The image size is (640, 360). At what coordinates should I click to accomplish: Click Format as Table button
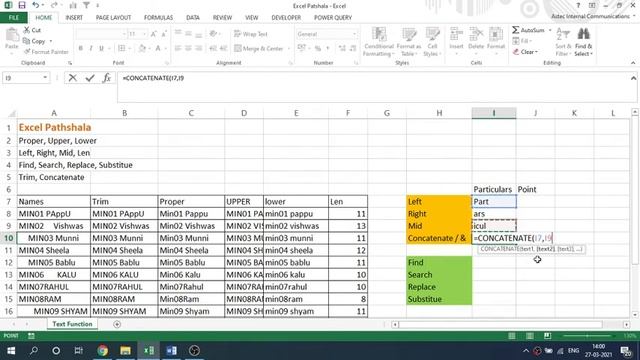[408, 42]
